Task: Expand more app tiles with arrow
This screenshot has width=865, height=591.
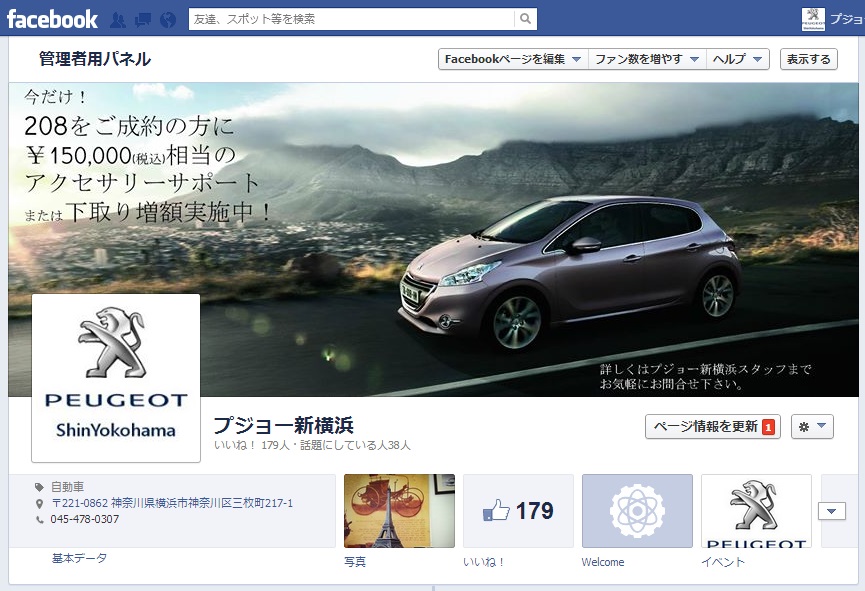Action: click(x=832, y=511)
